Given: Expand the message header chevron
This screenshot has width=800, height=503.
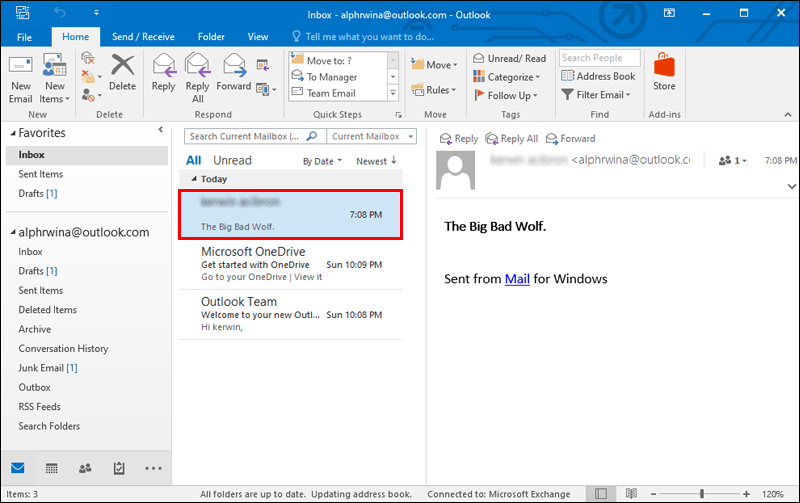Looking at the screenshot, I should (x=791, y=186).
